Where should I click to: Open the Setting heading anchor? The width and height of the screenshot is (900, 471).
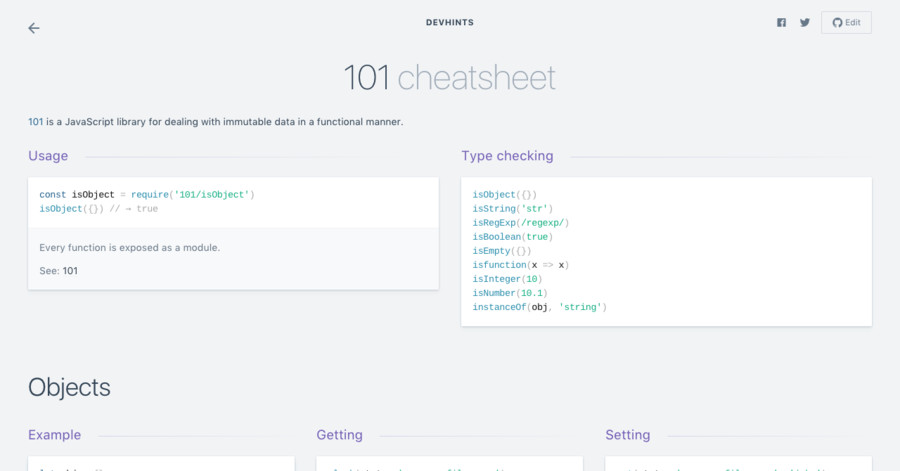tap(628, 435)
